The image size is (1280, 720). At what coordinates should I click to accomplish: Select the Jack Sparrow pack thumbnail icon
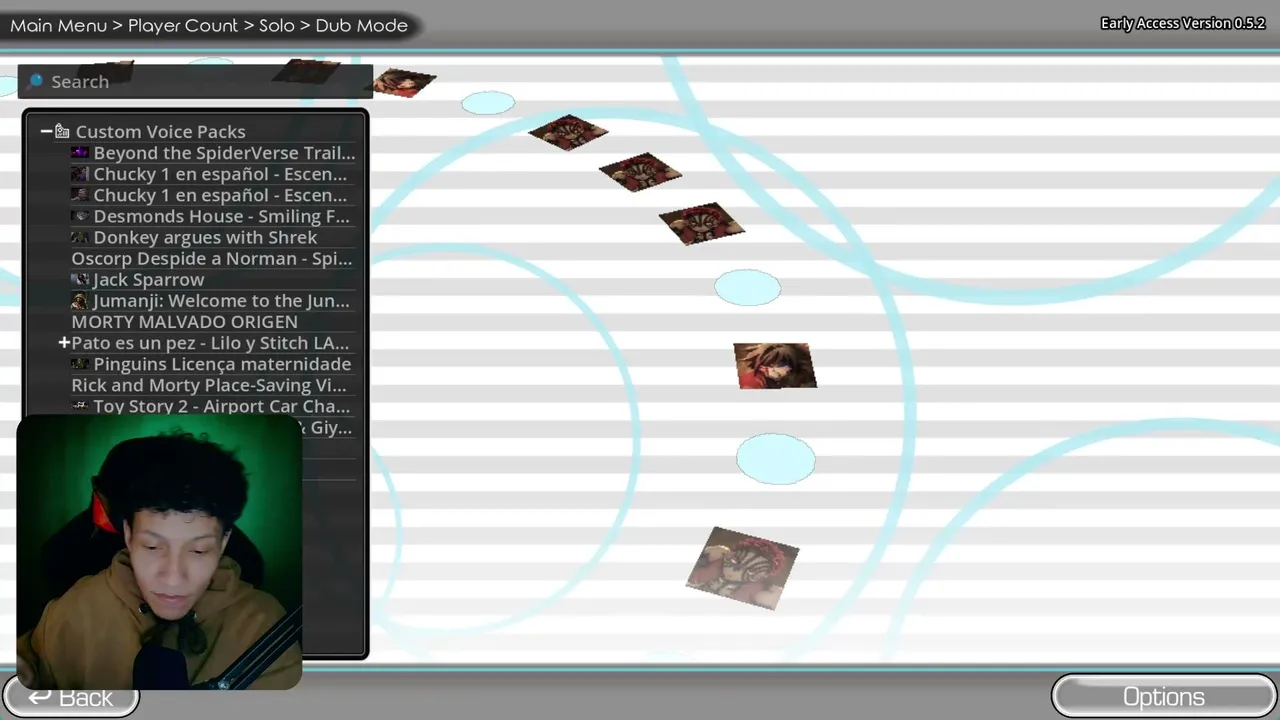pos(80,280)
